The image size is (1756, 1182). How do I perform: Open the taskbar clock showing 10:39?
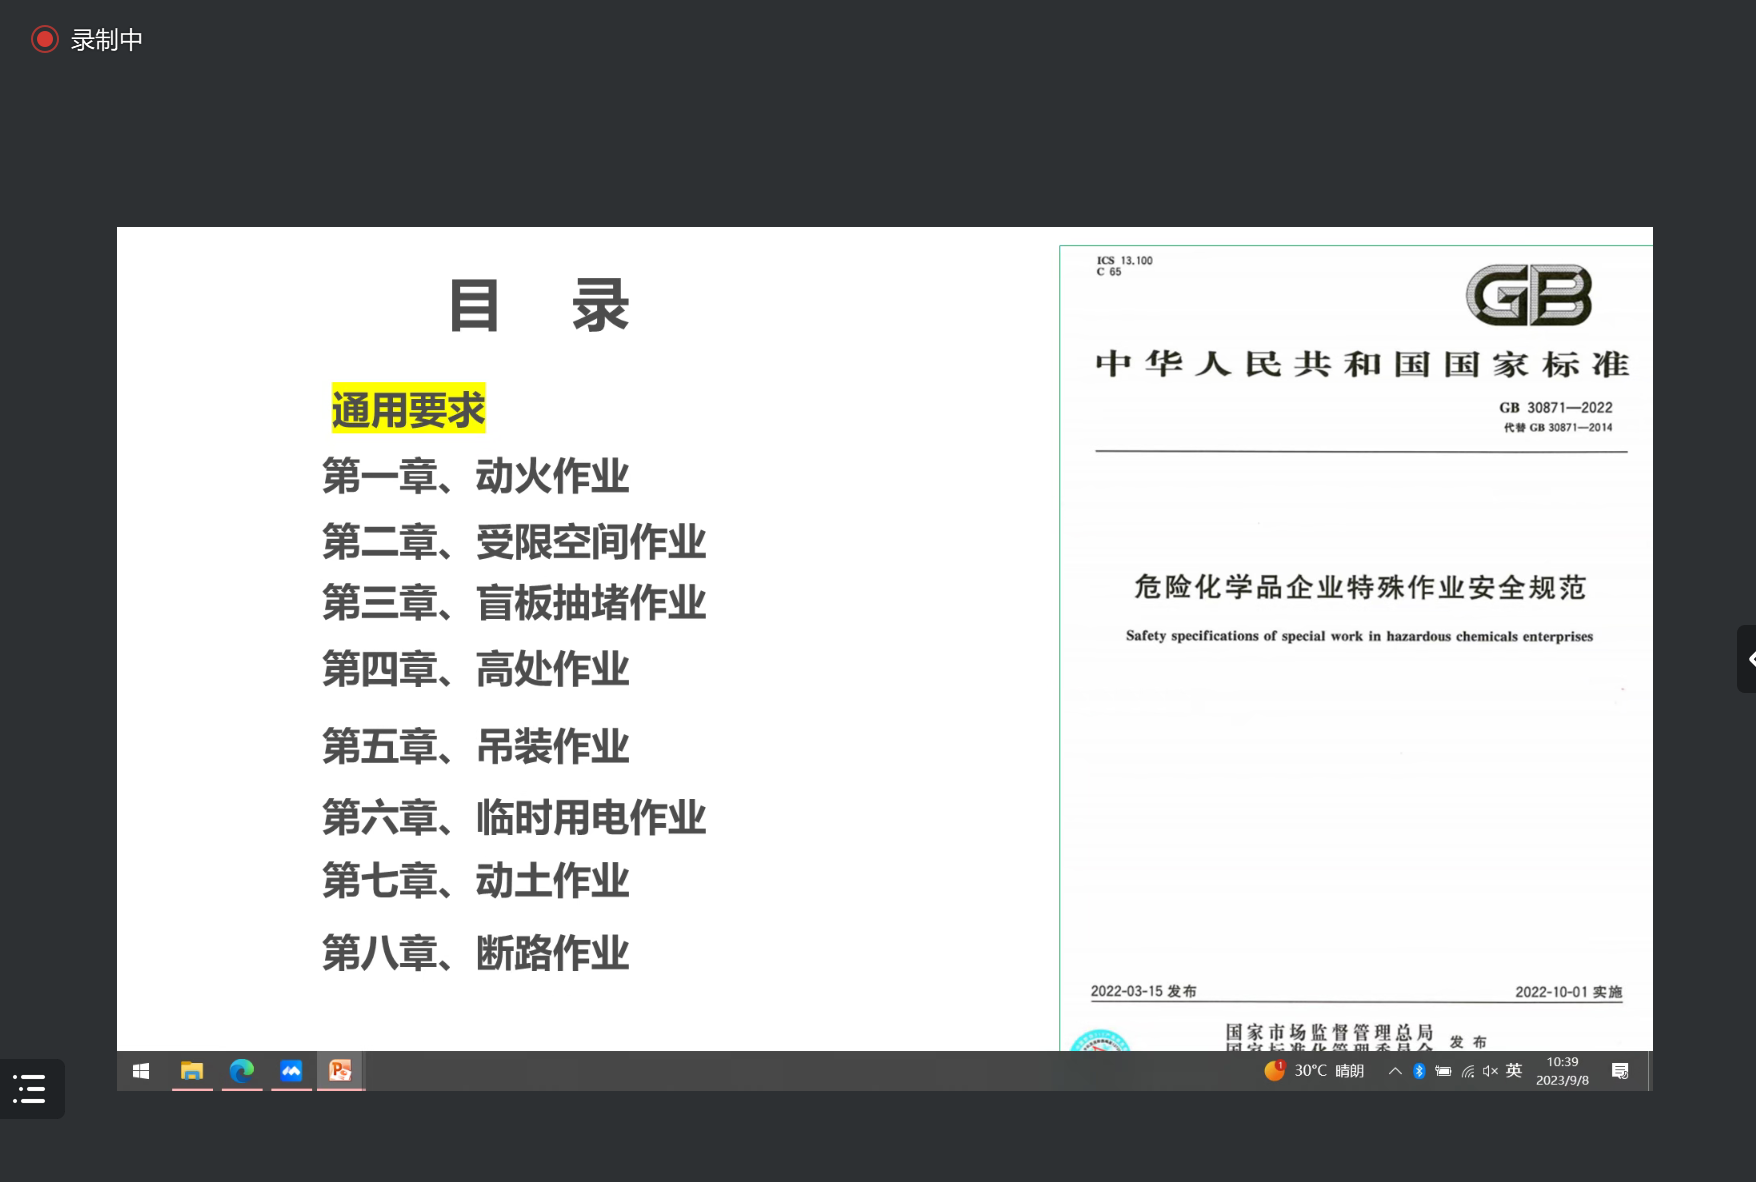tap(1562, 1071)
